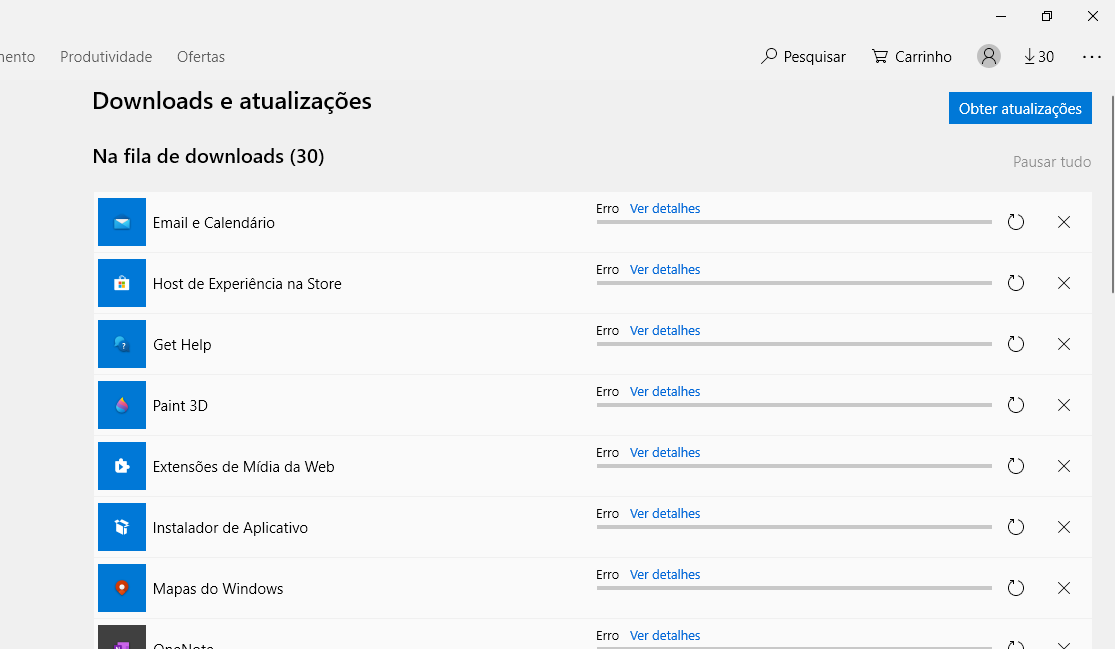Switch to the Produtividade tab
Screen dimensions: 1115x649
coord(106,57)
